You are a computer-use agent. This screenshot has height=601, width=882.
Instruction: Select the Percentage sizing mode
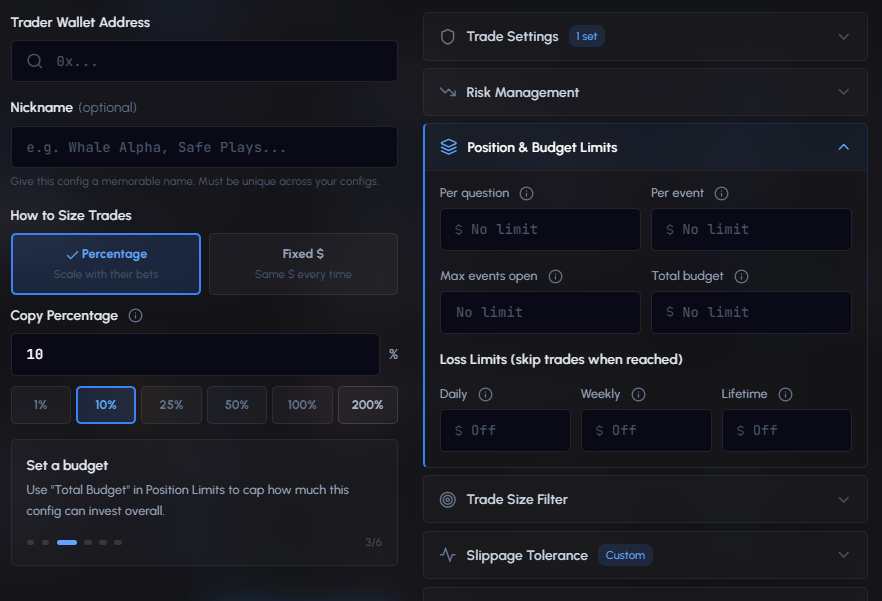point(105,263)
